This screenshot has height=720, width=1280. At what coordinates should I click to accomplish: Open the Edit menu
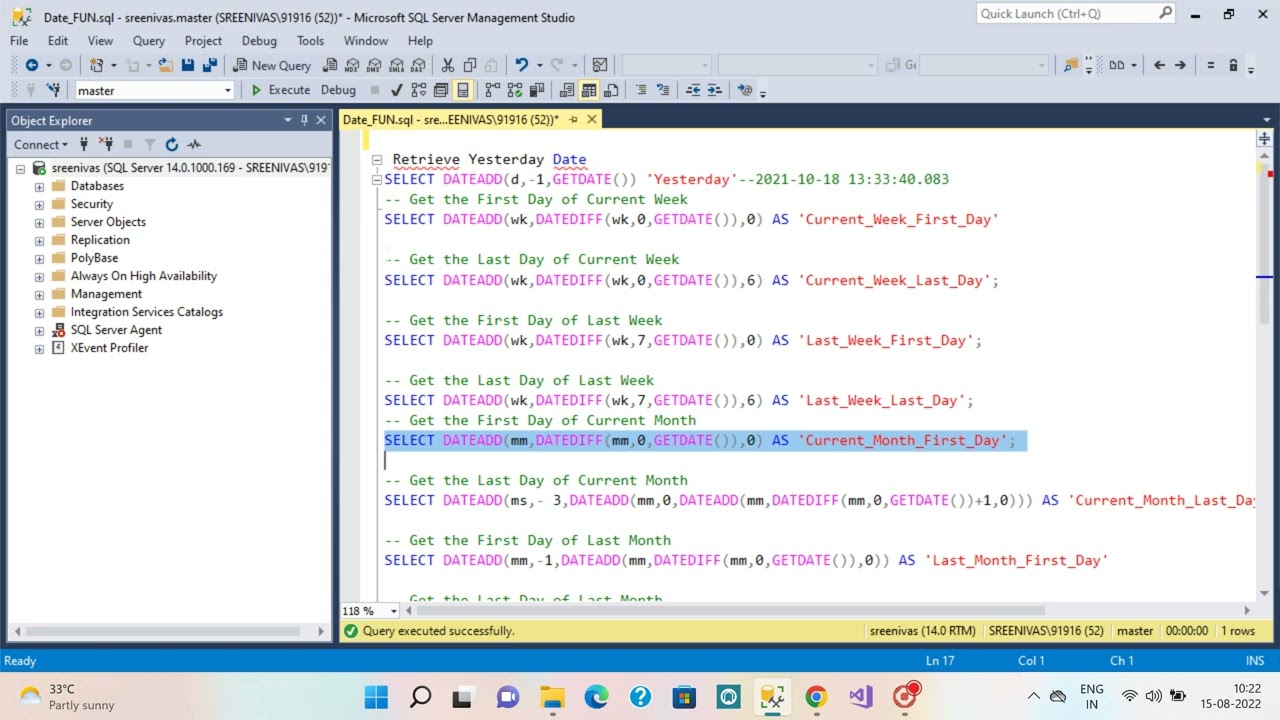click(x=58, y=41)
